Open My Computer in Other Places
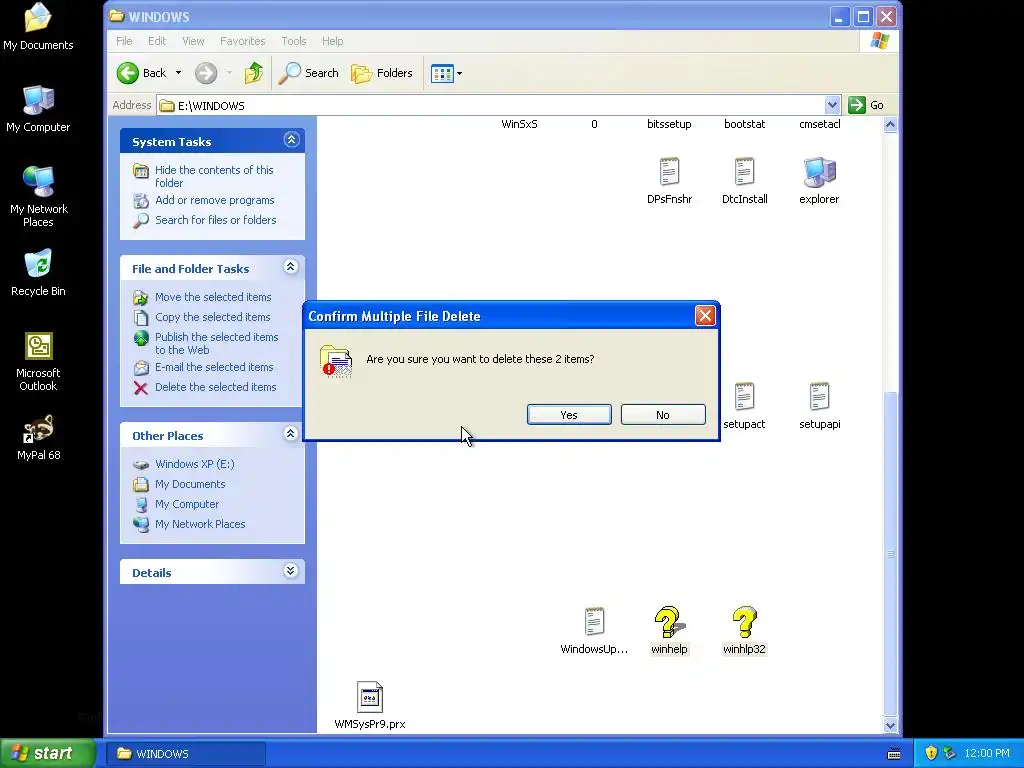Screen dimensions: 1024x768 [x=187, y=504]
